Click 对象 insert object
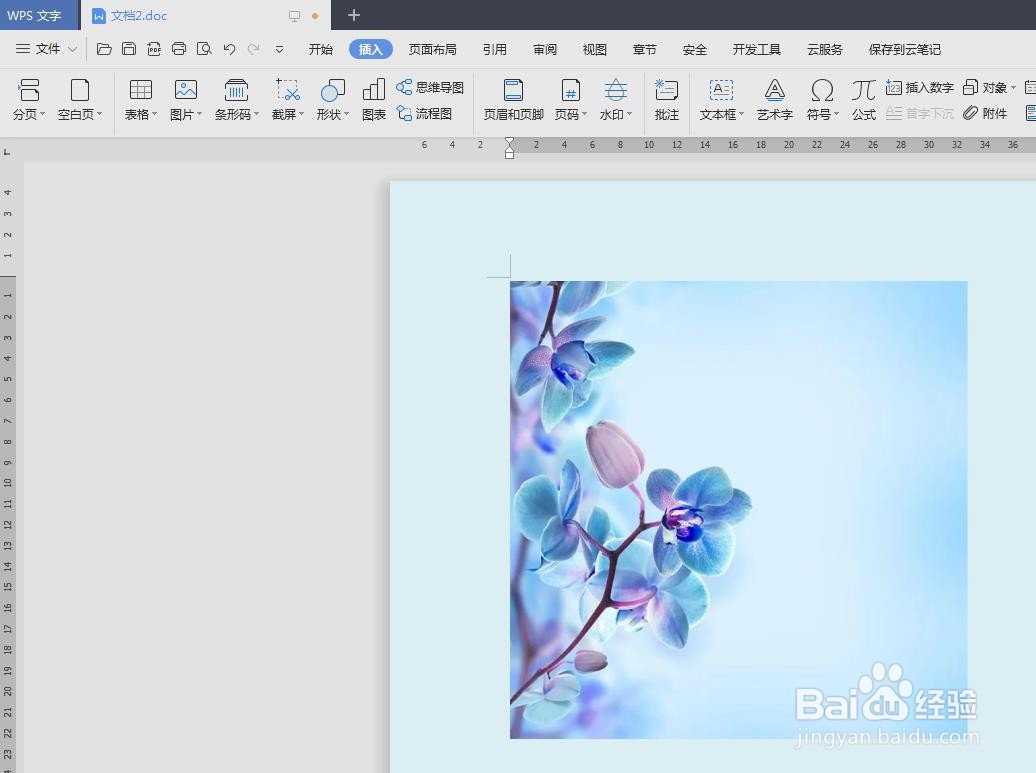Screen dimensions: 1036x773 (984, 87)
